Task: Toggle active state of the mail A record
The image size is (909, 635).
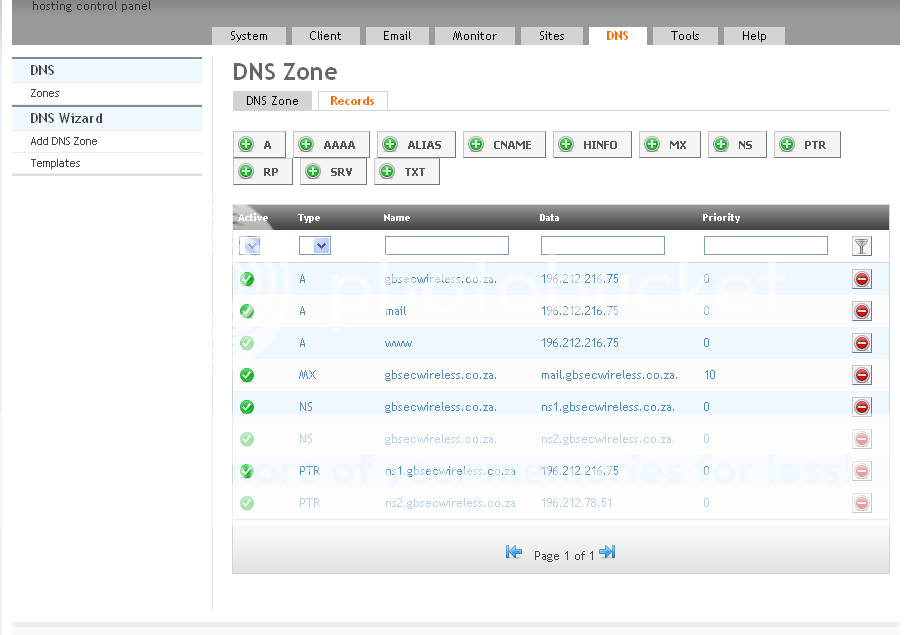Action: click(246, 311)
